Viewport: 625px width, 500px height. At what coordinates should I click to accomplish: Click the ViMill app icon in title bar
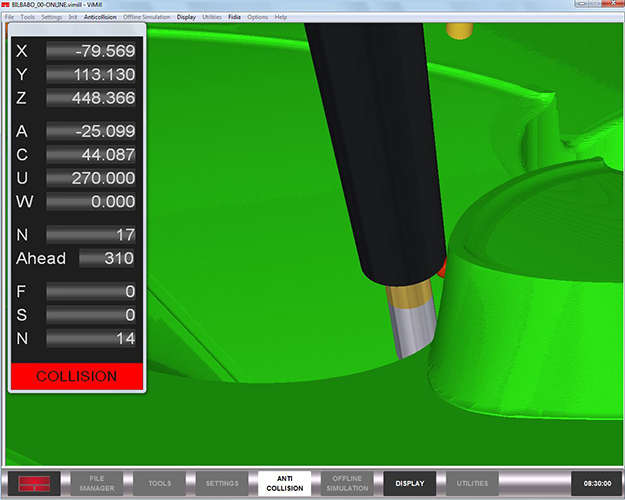tap(6, 5)
